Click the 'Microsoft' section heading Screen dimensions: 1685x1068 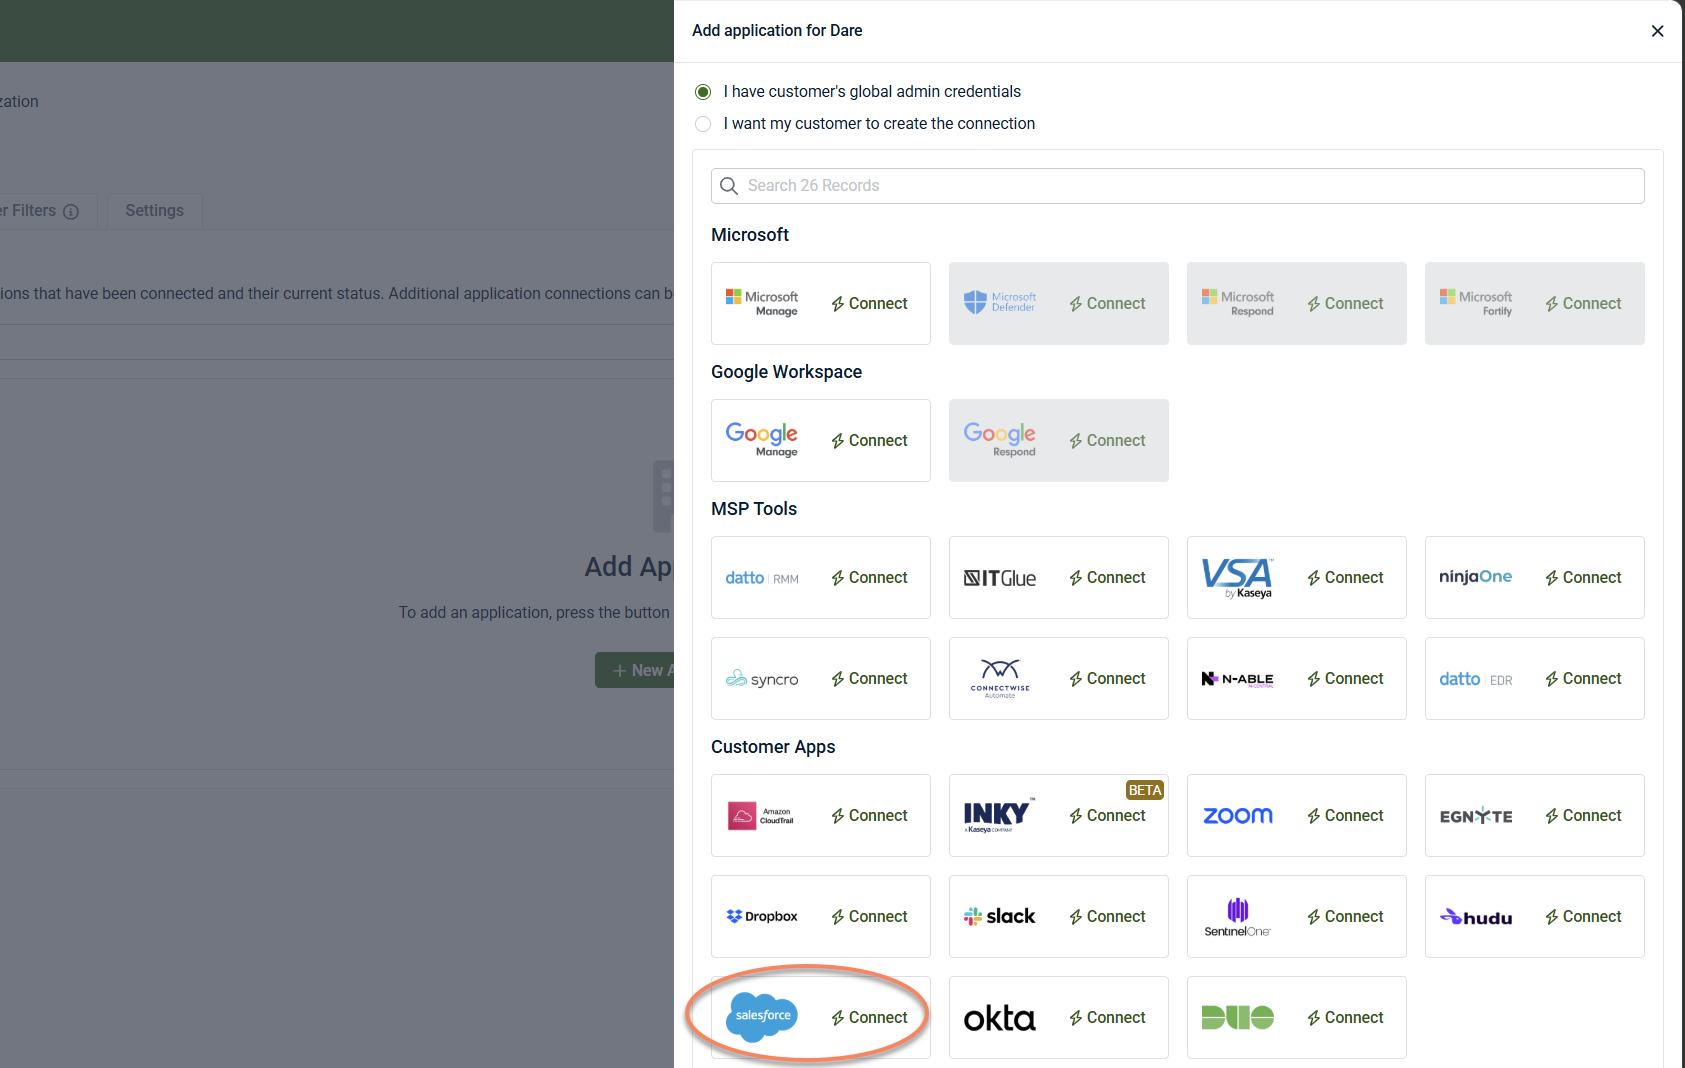(x=750, y=235)
